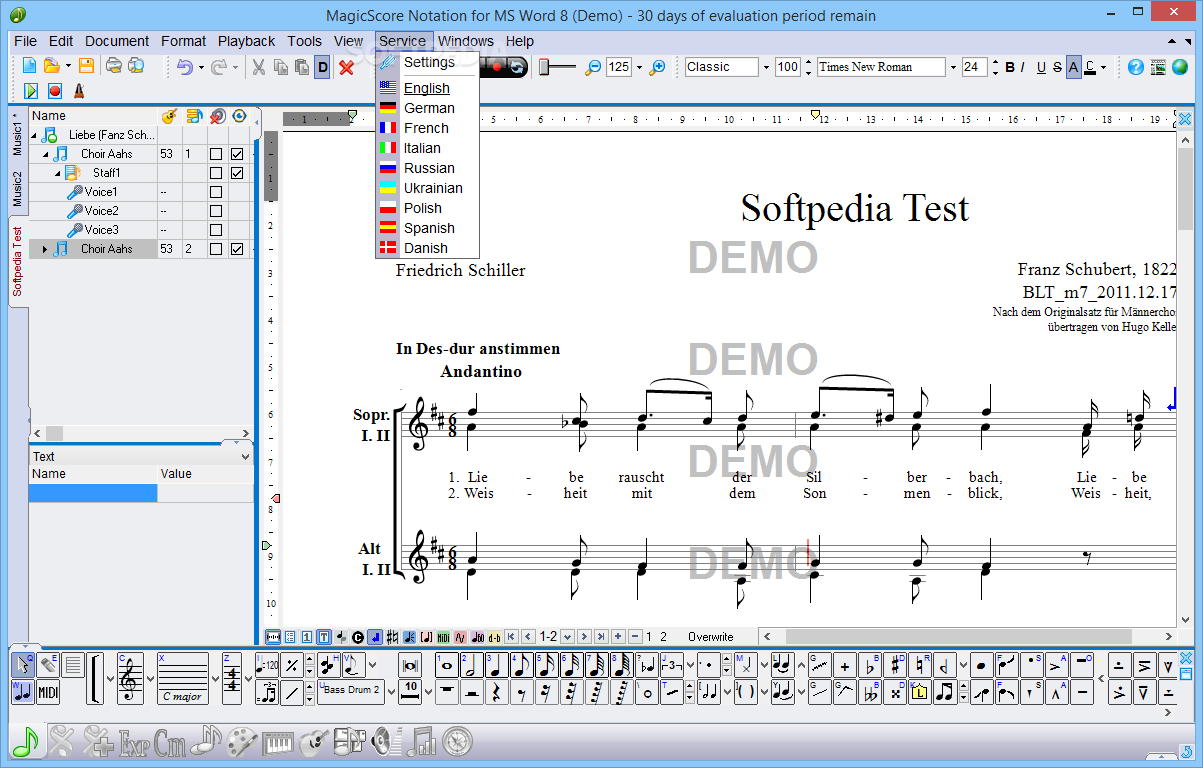Screen dimensions: 1203x768
Task: Click the speaker volume icon in bottom bar
Action: pyautogui.click(x=387, y=742)
